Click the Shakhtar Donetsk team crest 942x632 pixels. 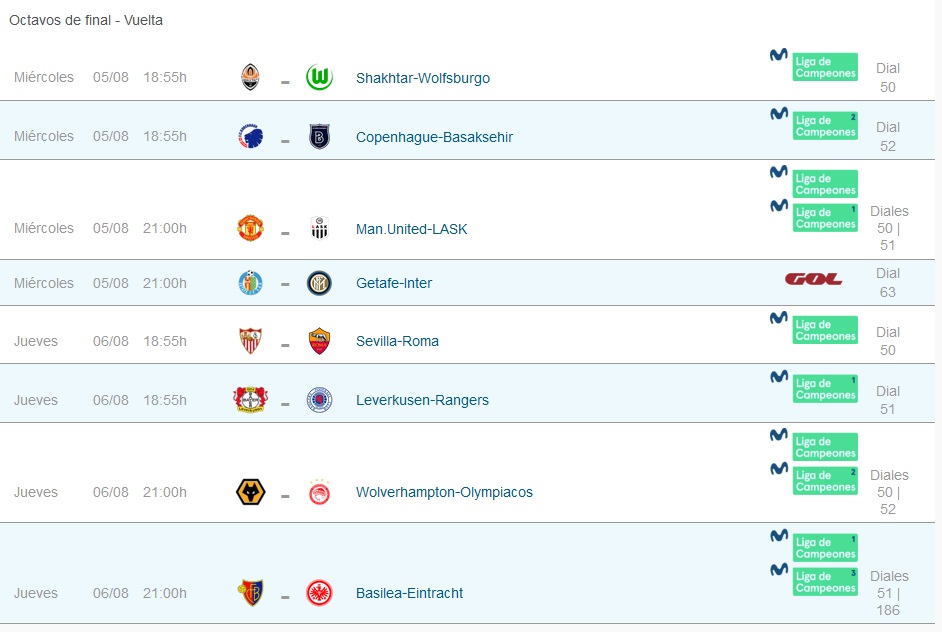click(251, 77)
